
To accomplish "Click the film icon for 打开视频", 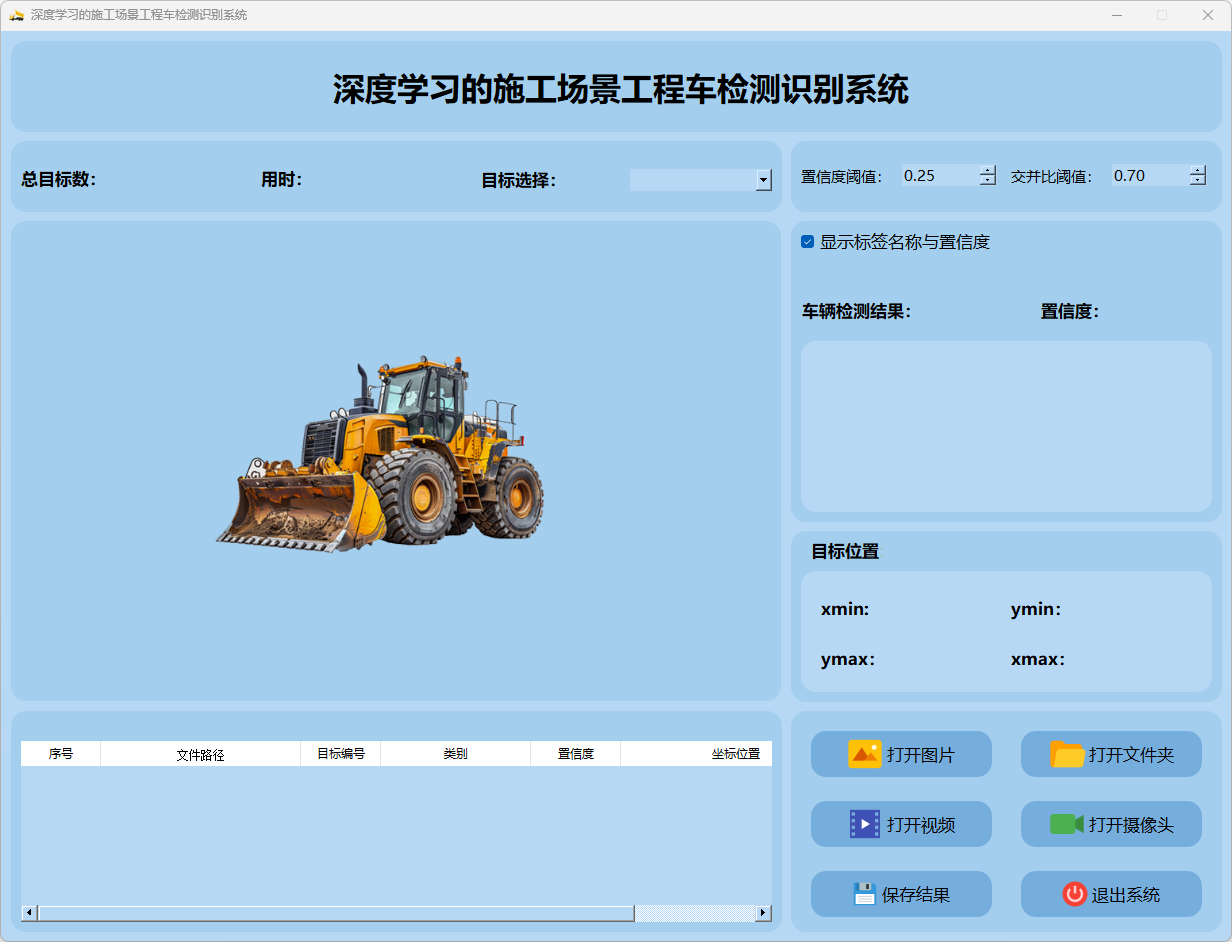I will (x=864, y=824).
